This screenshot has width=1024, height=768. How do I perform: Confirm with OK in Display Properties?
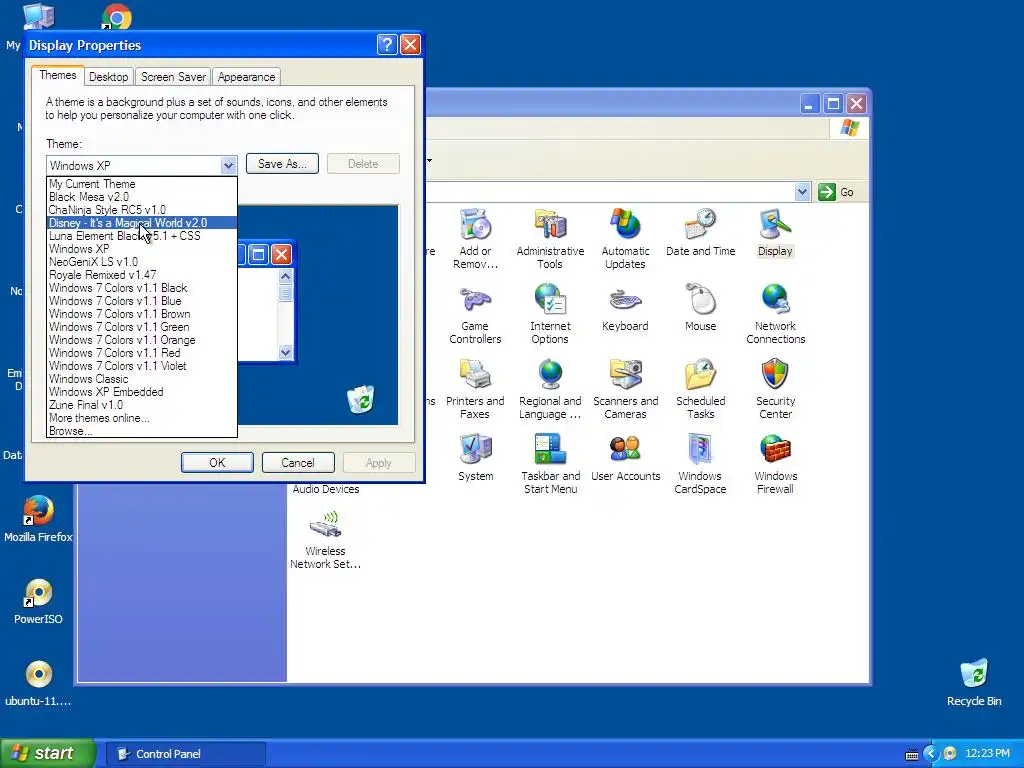(217, 462)
